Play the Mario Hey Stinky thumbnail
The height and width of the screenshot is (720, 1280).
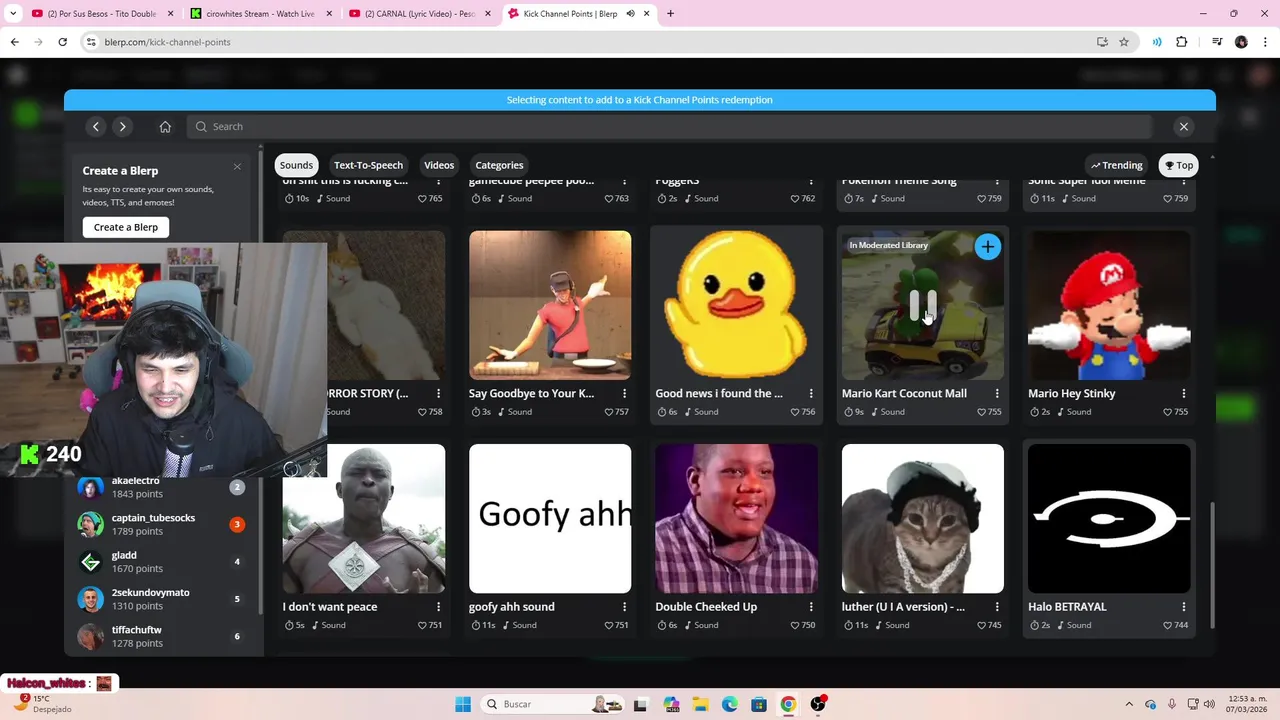[1109, 305]
